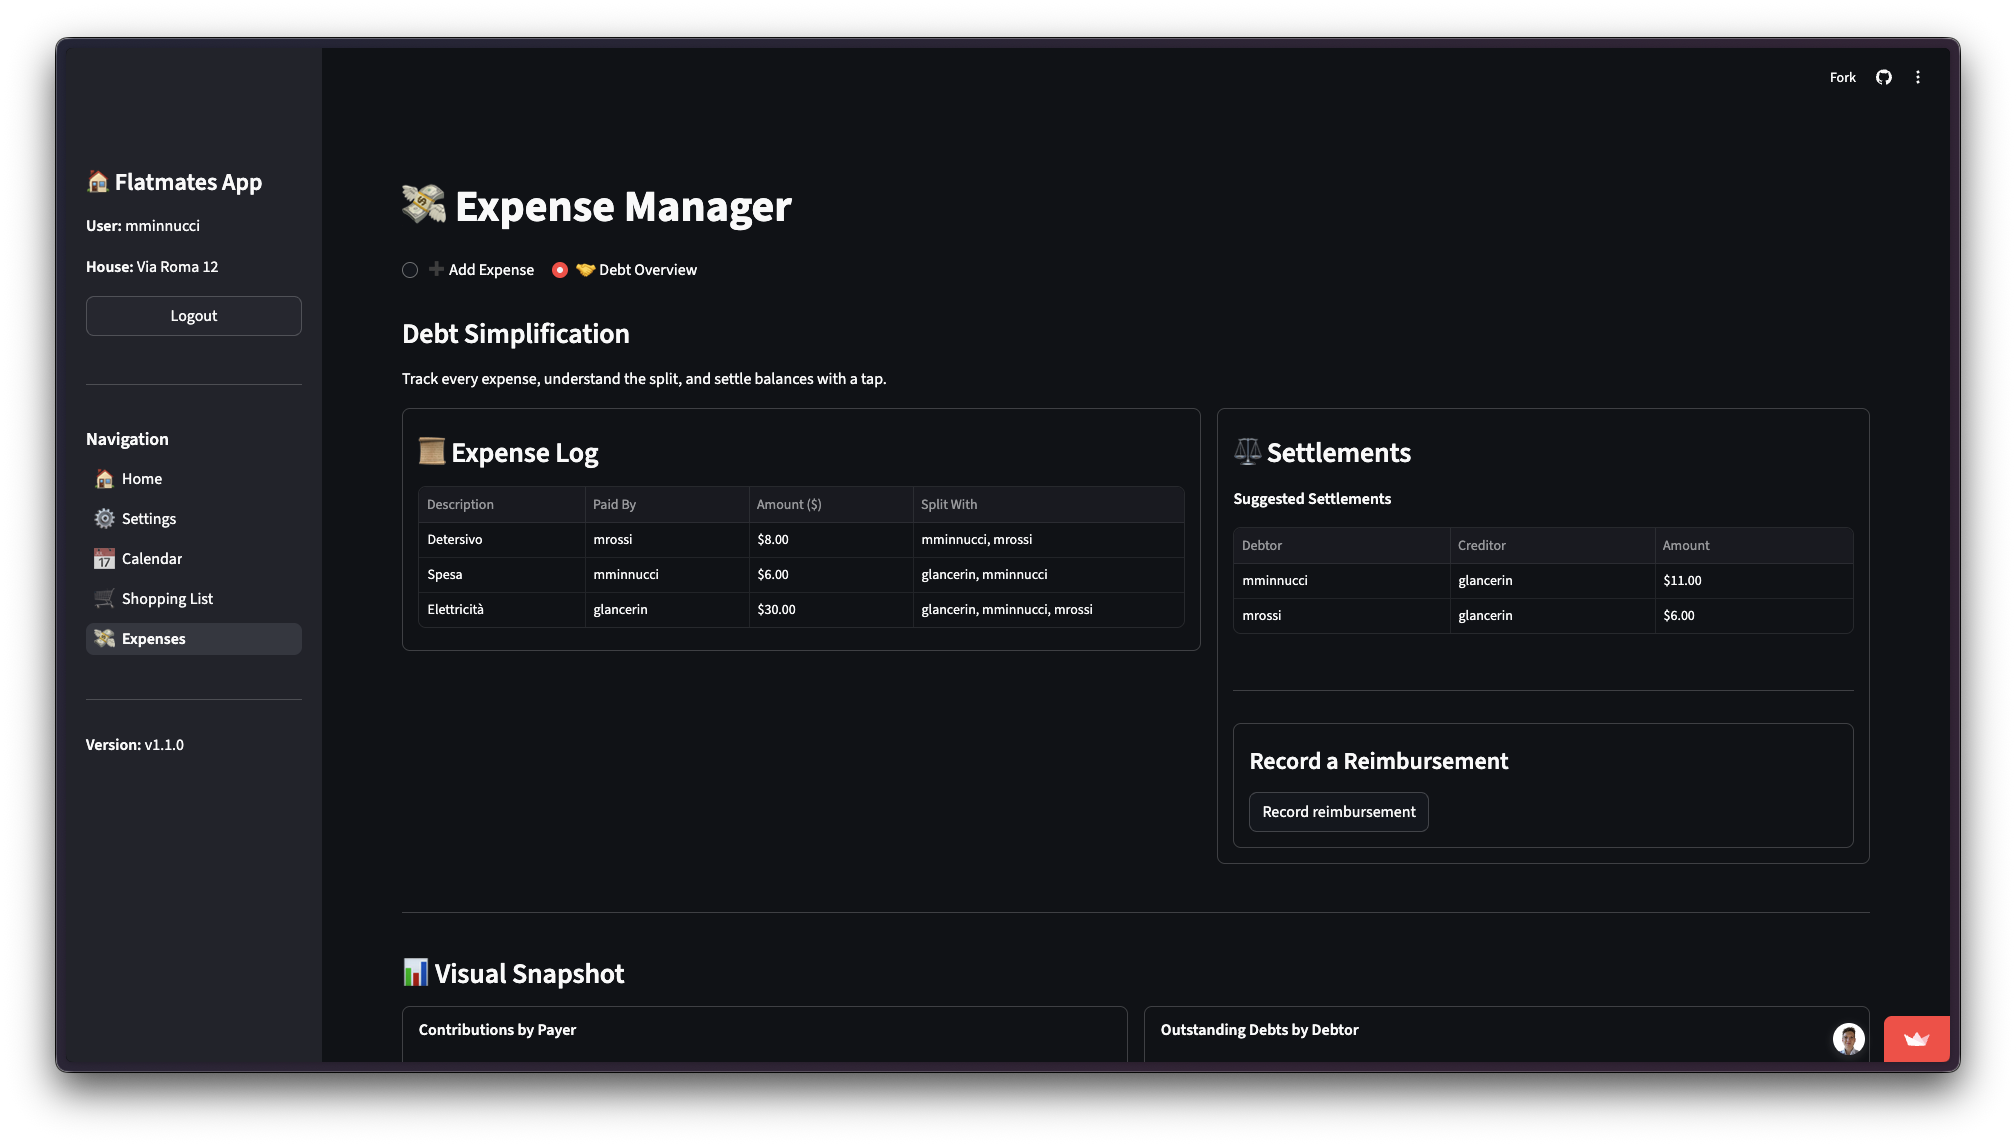This screenshot has width=2016, height=1146.
Task: Click the Record reimbursement button
Action: pyautogui.click(x=1338, y=811)
